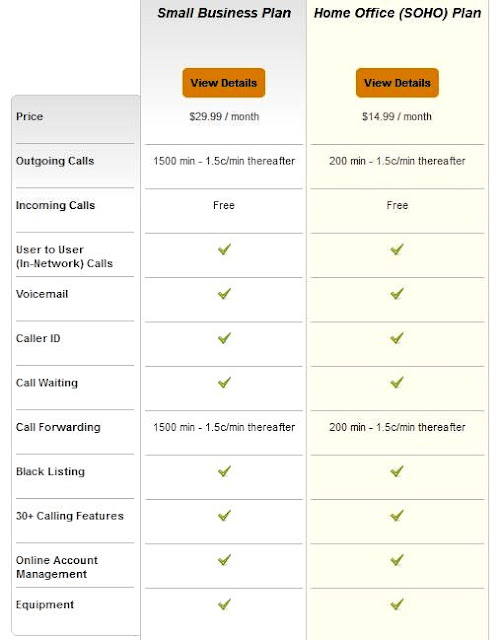This screenshot has width=501, height=640.
Task: Click Caller ID checkmark for Small Business Plan
Action: pyautogui.click(x=224, y=338)
